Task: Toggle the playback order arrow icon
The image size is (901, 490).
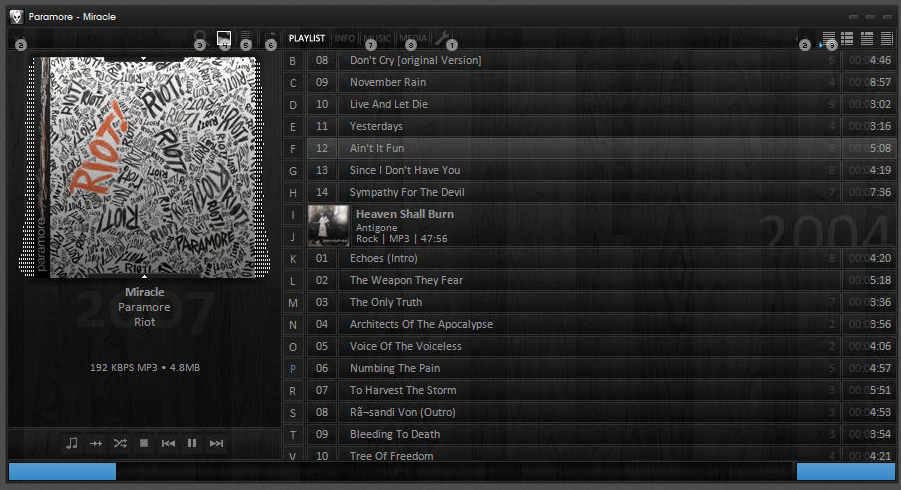Action: click(x=96, y=443)
